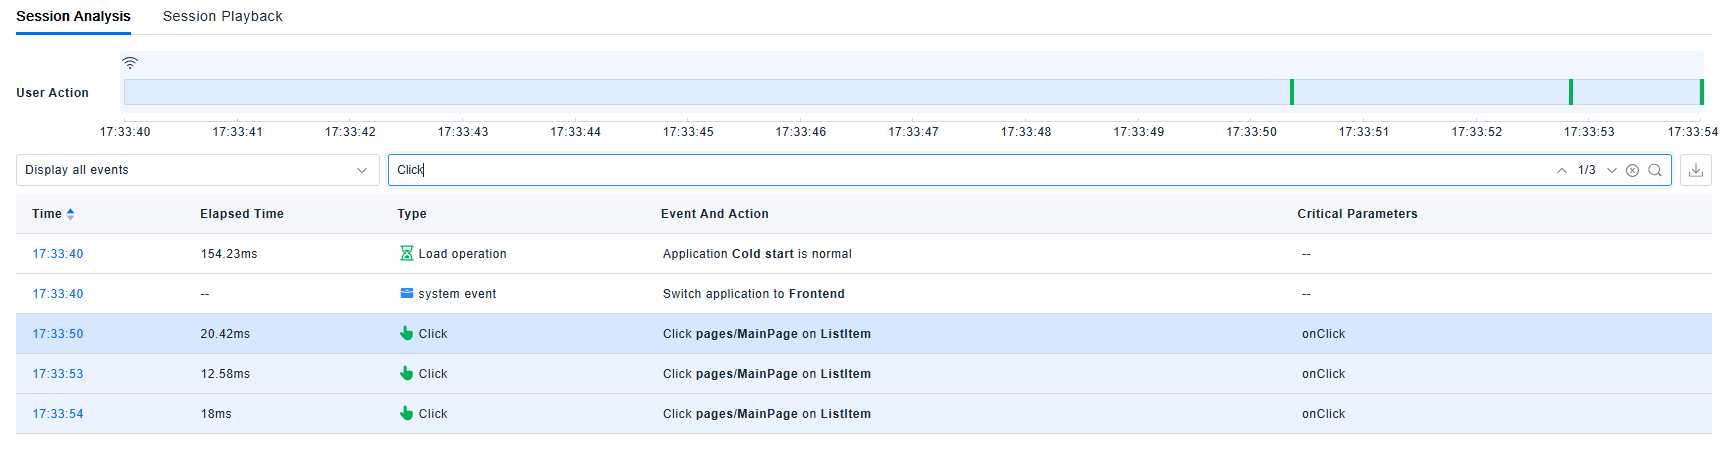Image resolution: width=1726 pixels, height=451 pixels.
Task: Go to next search match with down chevron
Action: coord(1611,170)
